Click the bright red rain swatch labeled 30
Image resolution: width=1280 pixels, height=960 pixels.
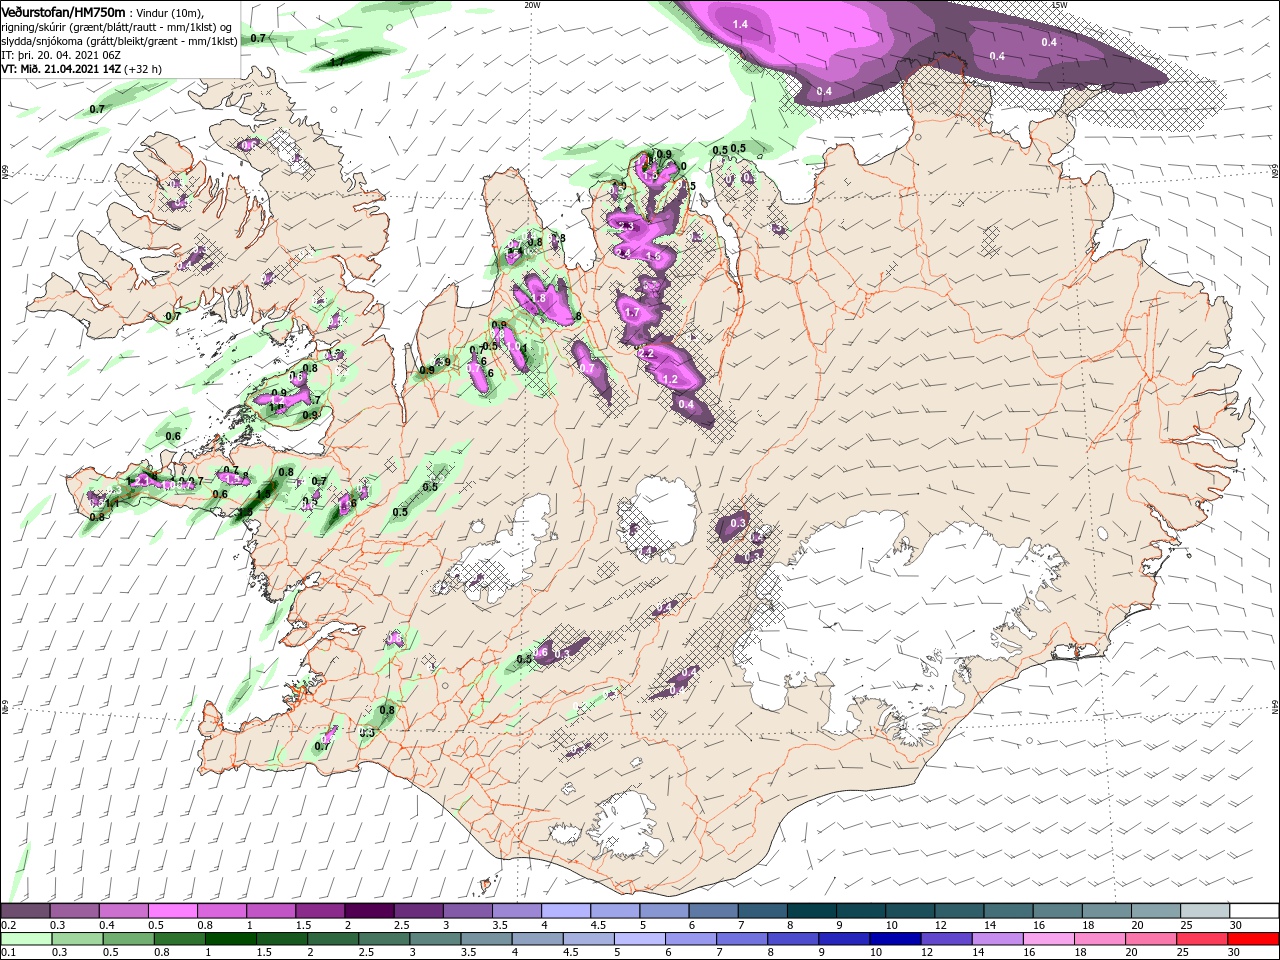(x=1253, y=938)
